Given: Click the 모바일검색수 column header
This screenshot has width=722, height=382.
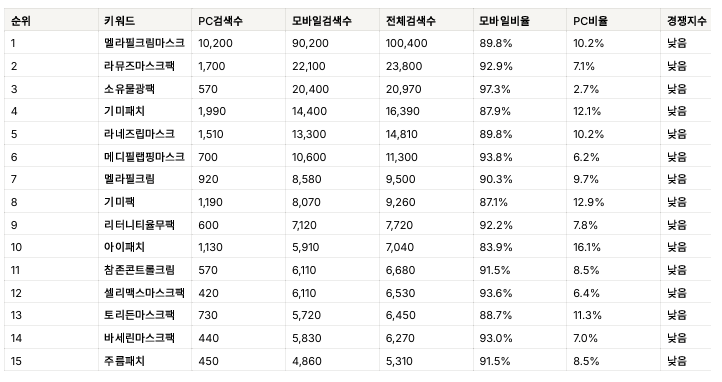Looking at the screenshot, I should (321, 21).
